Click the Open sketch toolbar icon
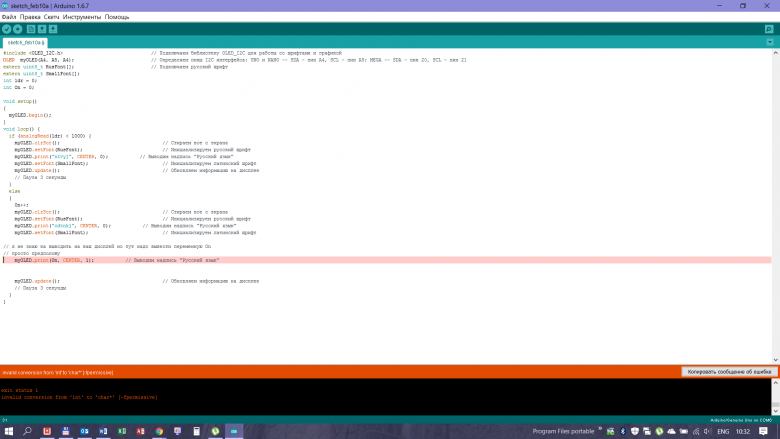This screenshot has width=780, height=439. pyautogui.click(x=42, y=29)
